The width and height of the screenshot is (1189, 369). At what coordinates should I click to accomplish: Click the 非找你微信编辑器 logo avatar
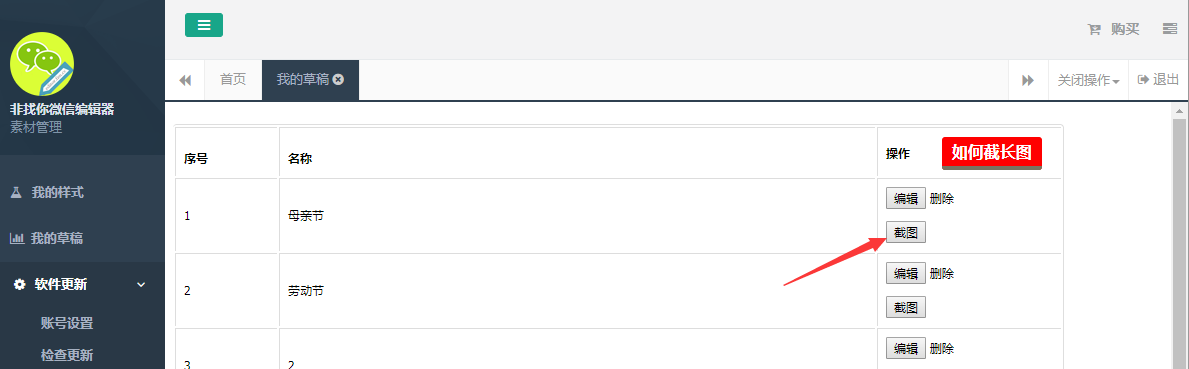(x=42, y=64)
